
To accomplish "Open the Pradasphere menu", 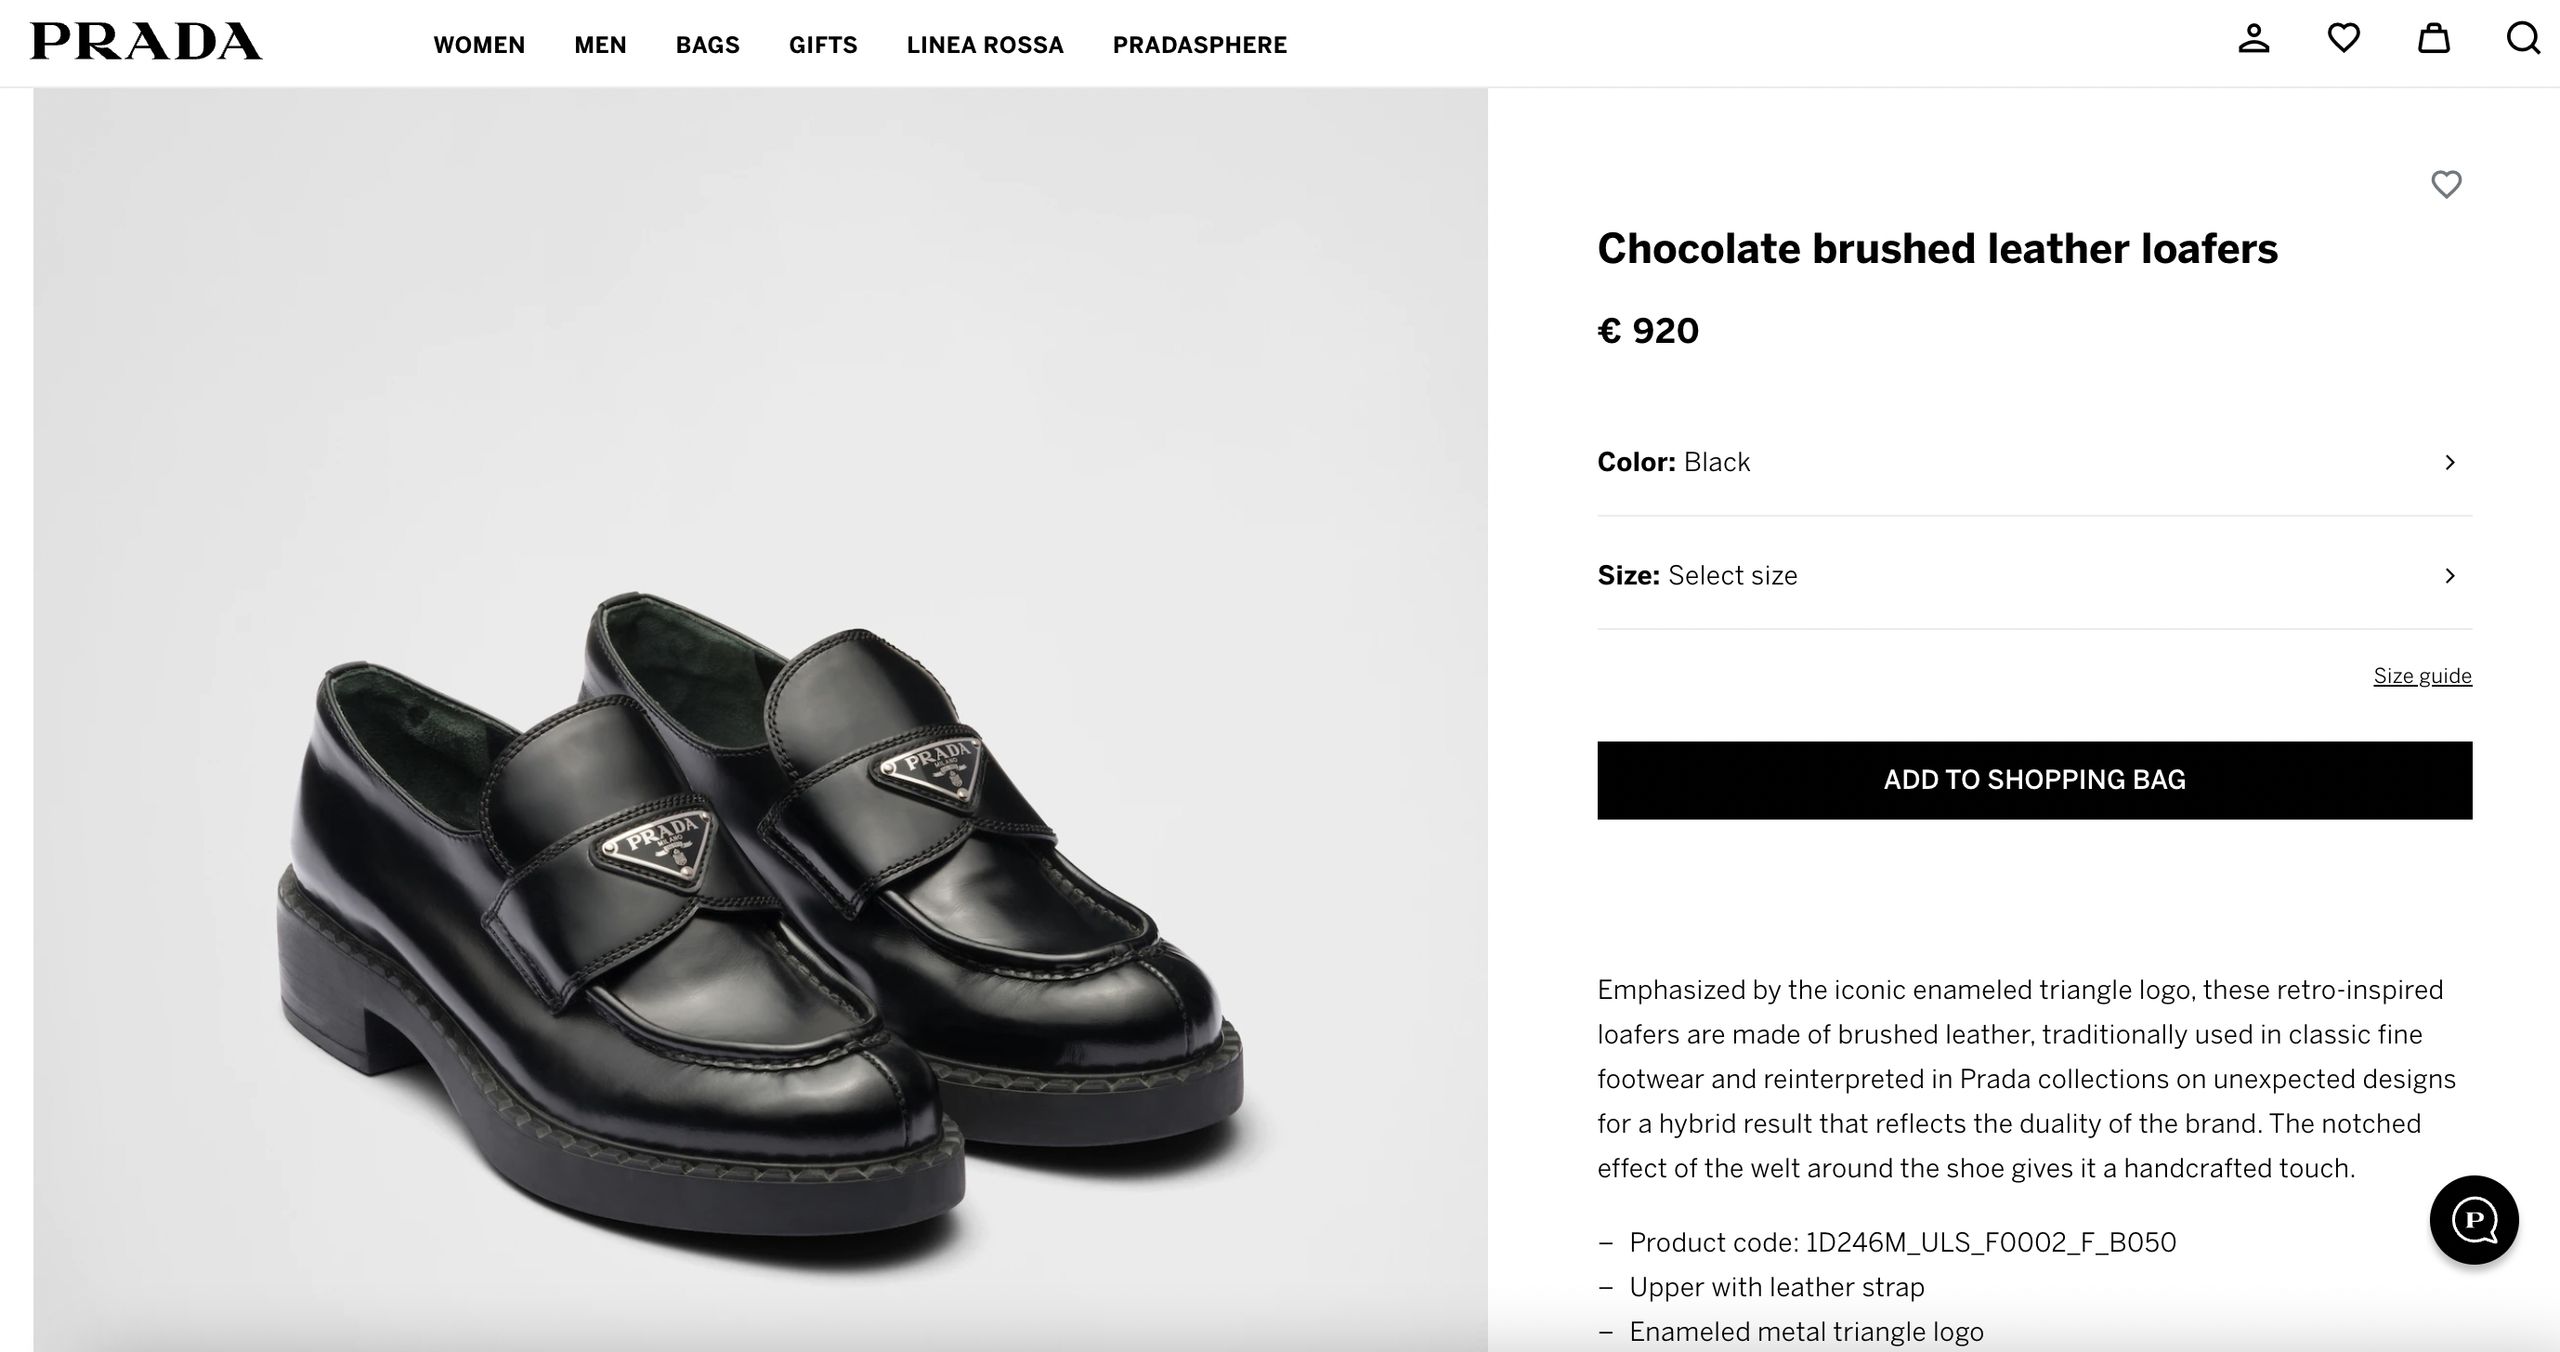I will pos(1199,45).
